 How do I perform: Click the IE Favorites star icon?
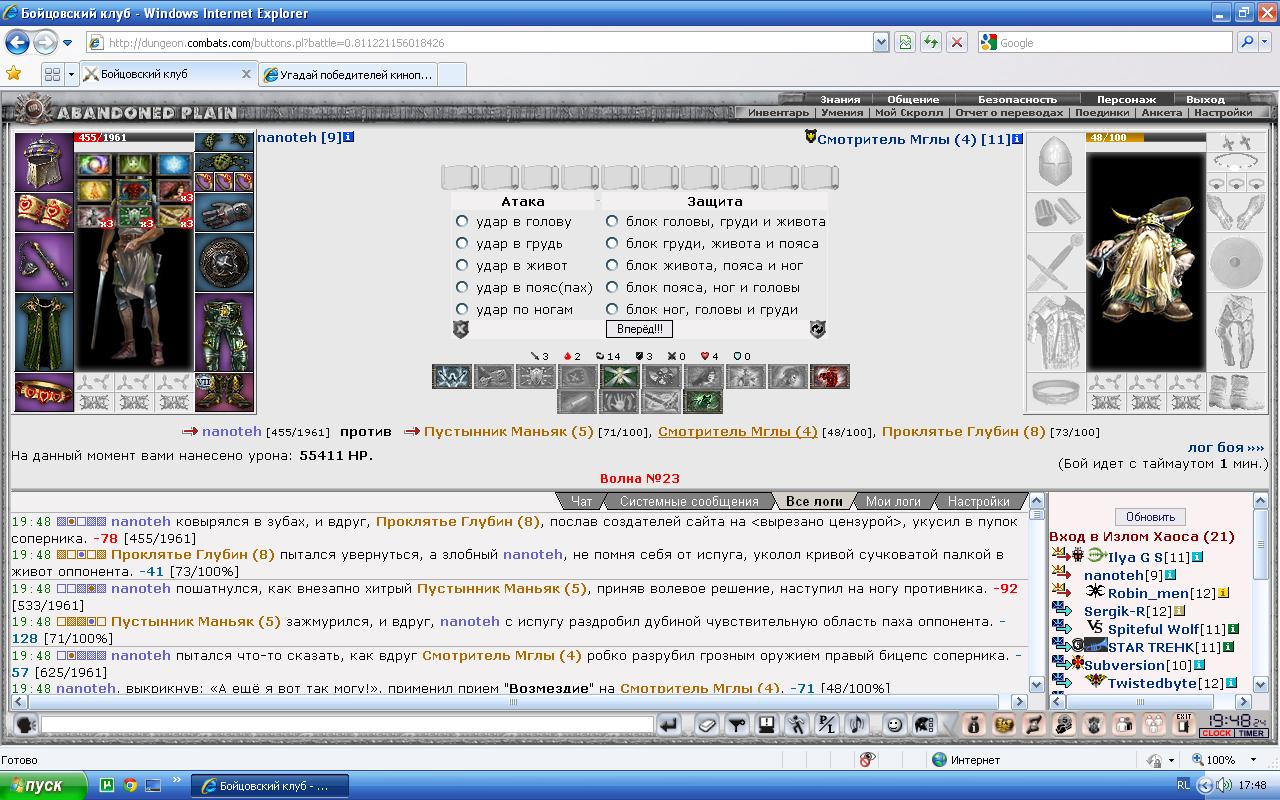14,74
